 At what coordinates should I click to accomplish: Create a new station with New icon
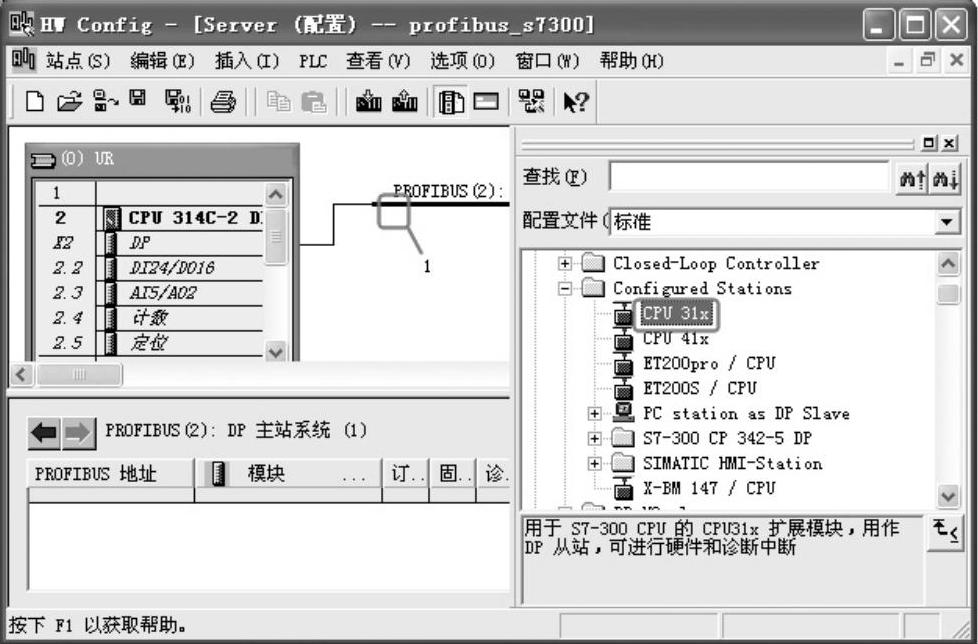34,101
